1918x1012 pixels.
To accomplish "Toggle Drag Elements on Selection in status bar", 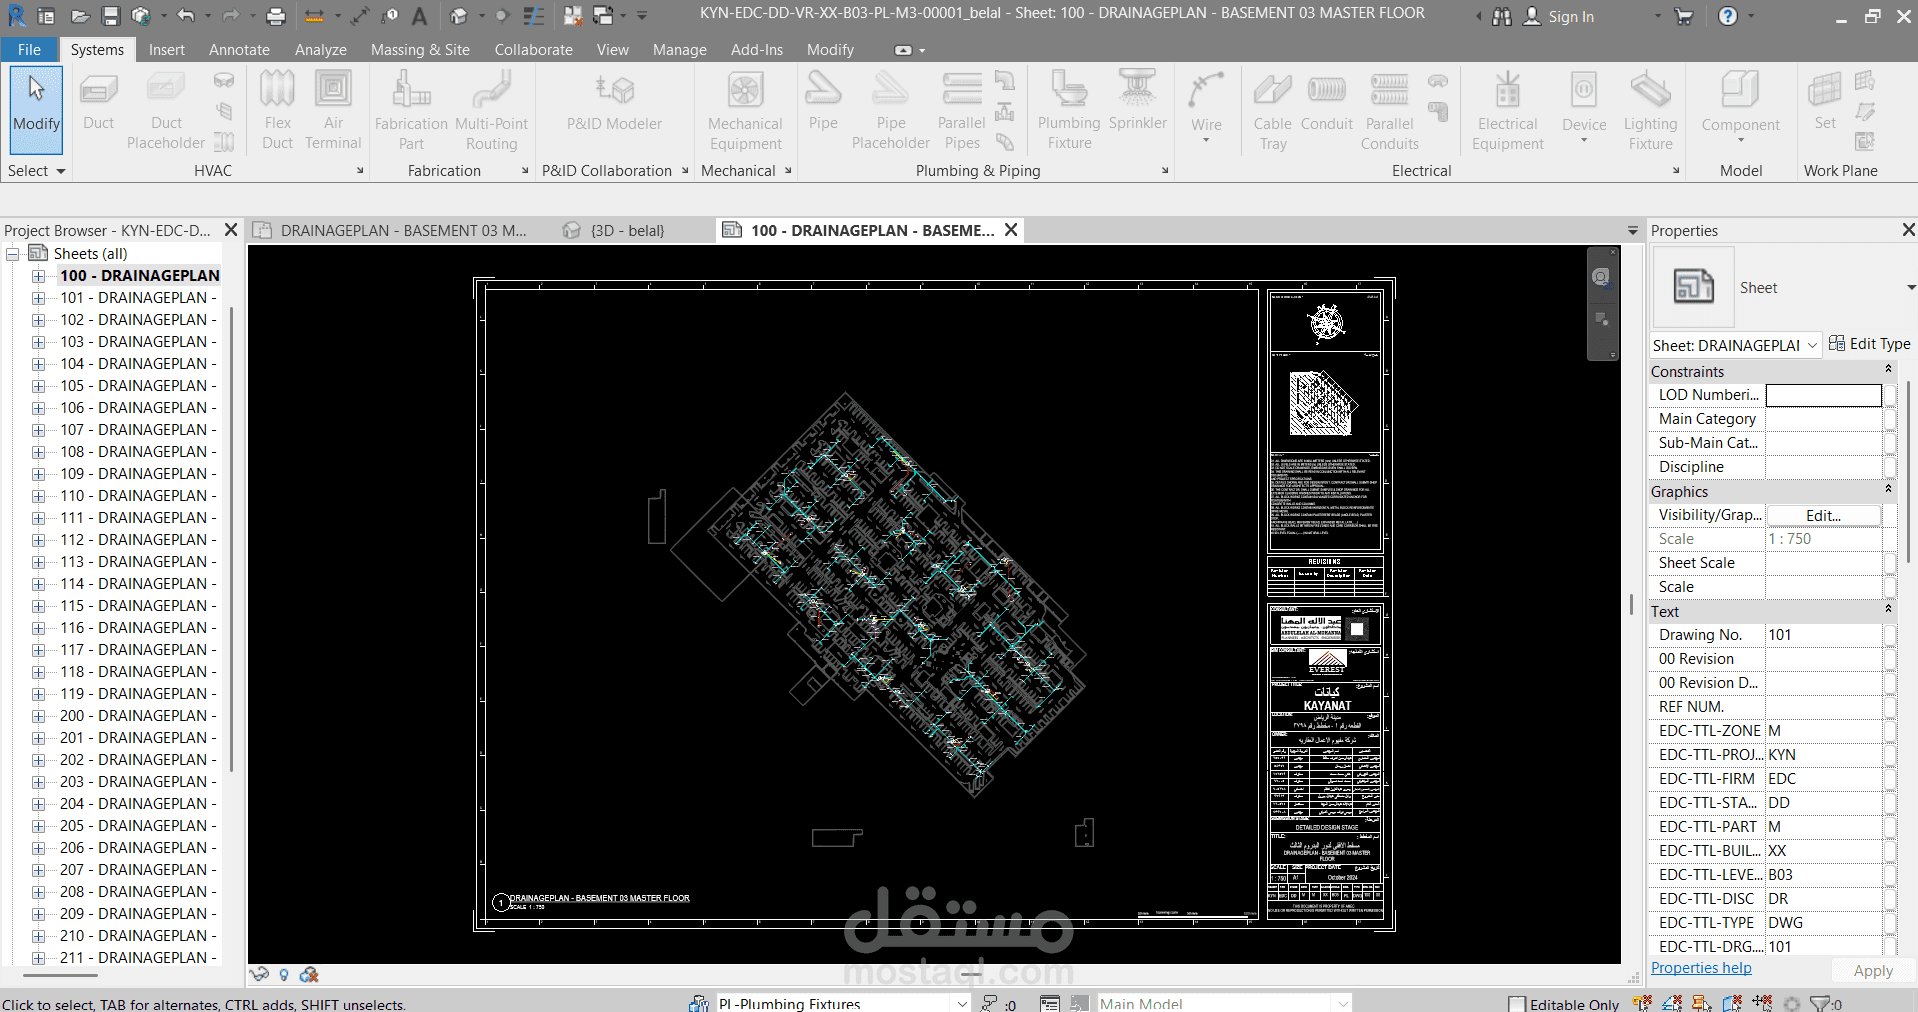I will tap(1762, 1003).
